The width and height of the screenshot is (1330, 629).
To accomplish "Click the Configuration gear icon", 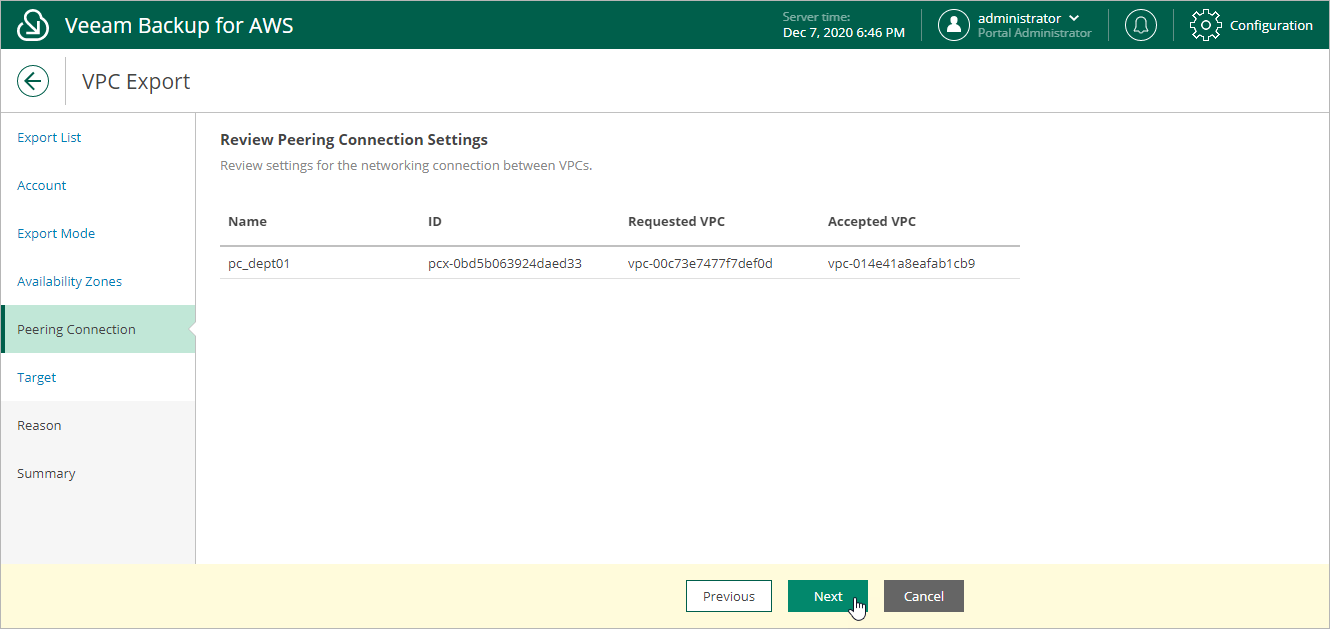I will 1206,25.
